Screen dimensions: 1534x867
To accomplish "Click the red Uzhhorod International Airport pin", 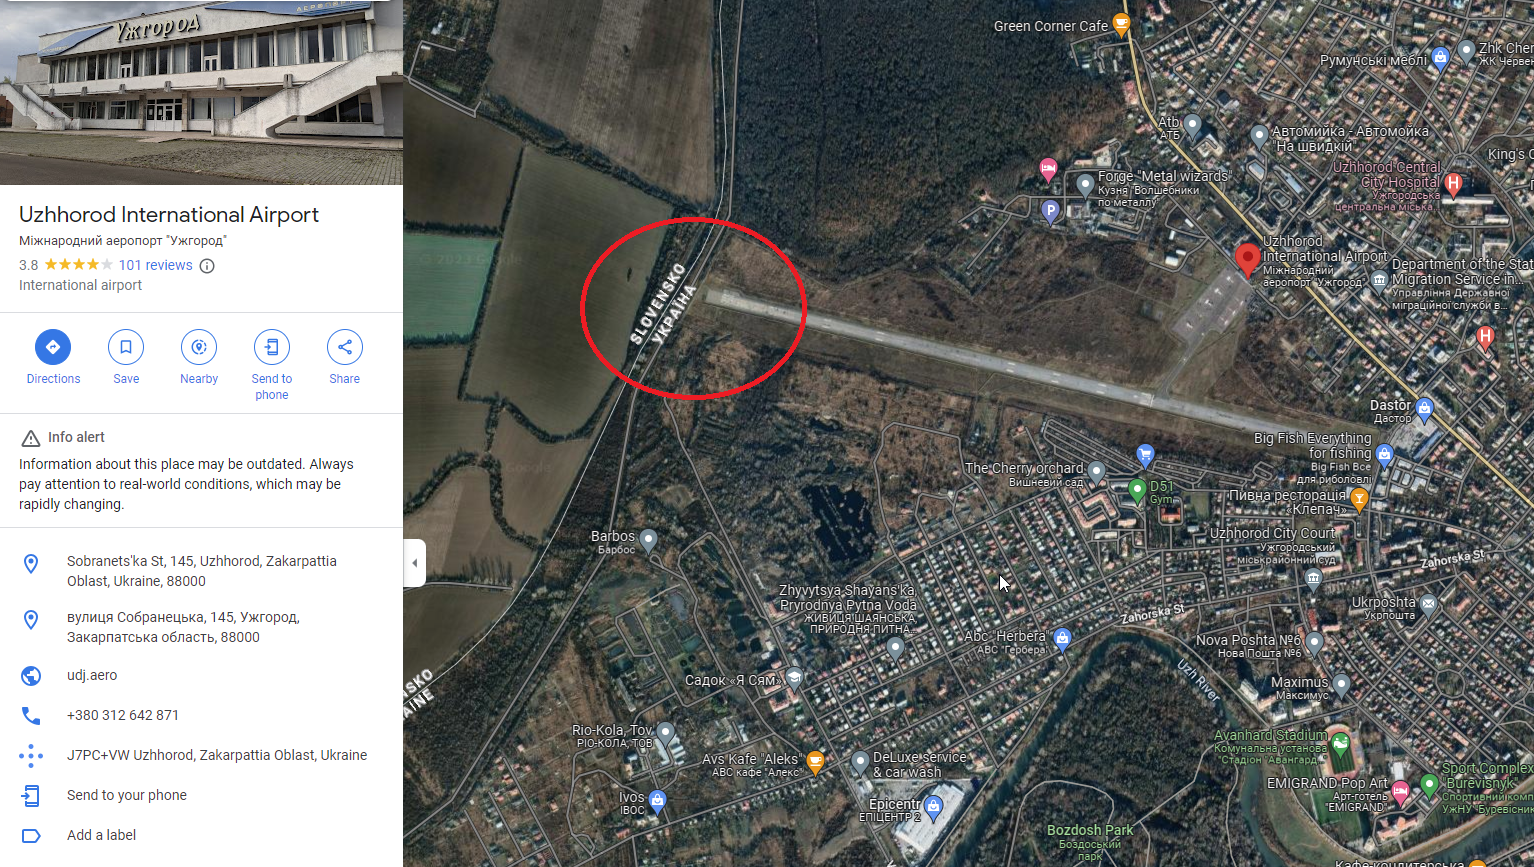I will pyautogui.click(x=1247, y=259).
